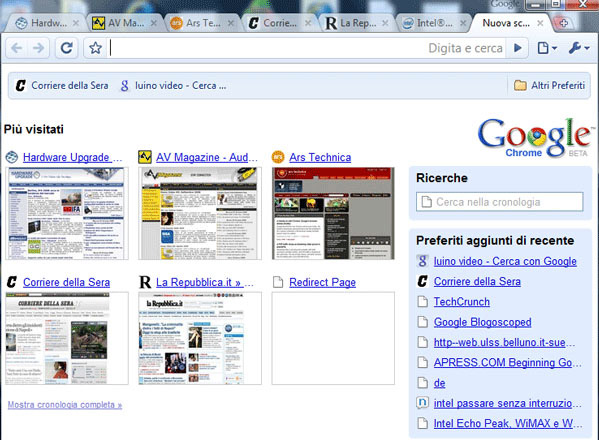Close the AV Magazine tab
599x440 pixels.
154,23
